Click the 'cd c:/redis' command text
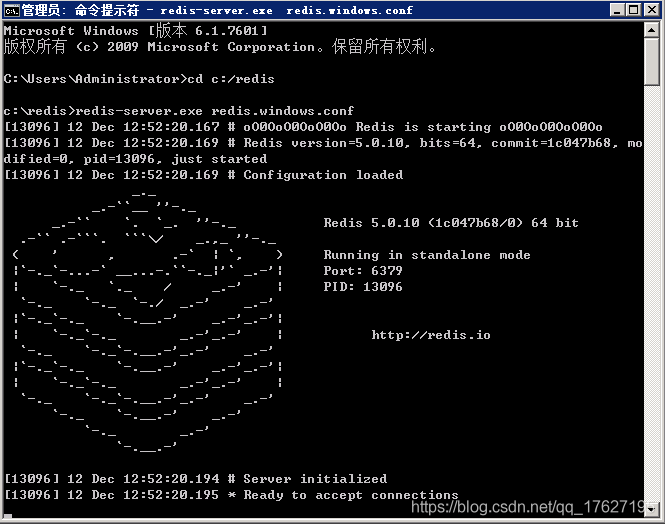The height and width of the screenshot is (526, 665). click(x=231, y=79)
